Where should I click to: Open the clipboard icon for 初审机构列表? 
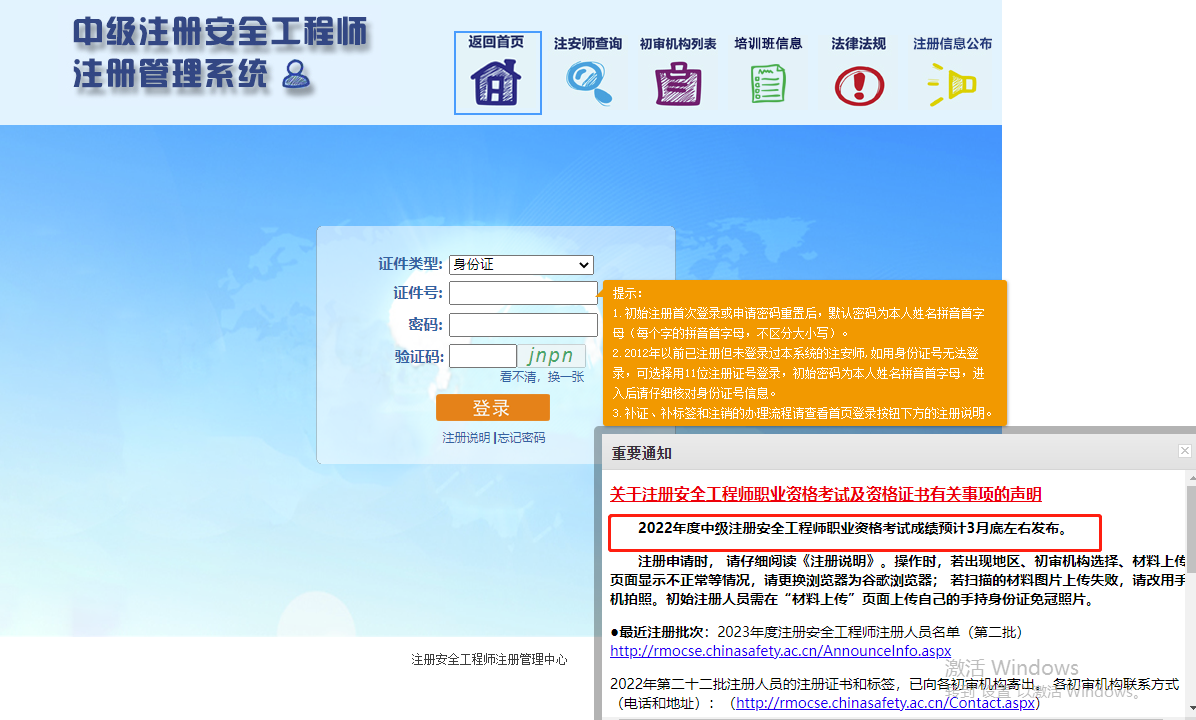click(677, 84)
